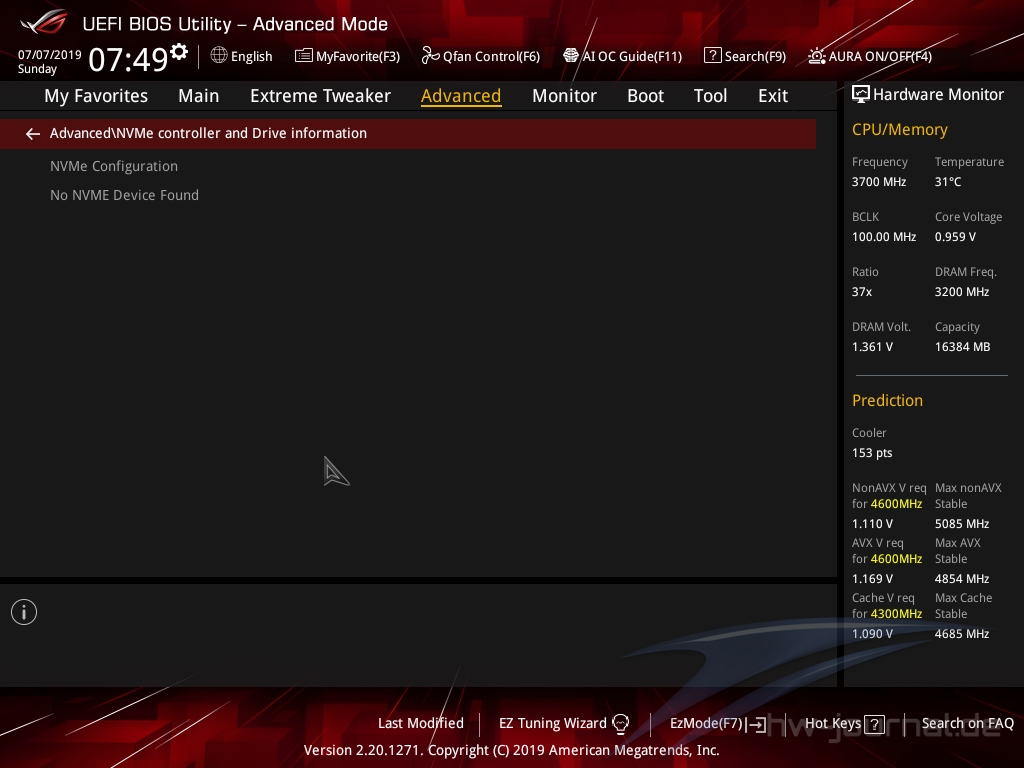
Task: Open Search on FAQ link
Action: [968, 724]
